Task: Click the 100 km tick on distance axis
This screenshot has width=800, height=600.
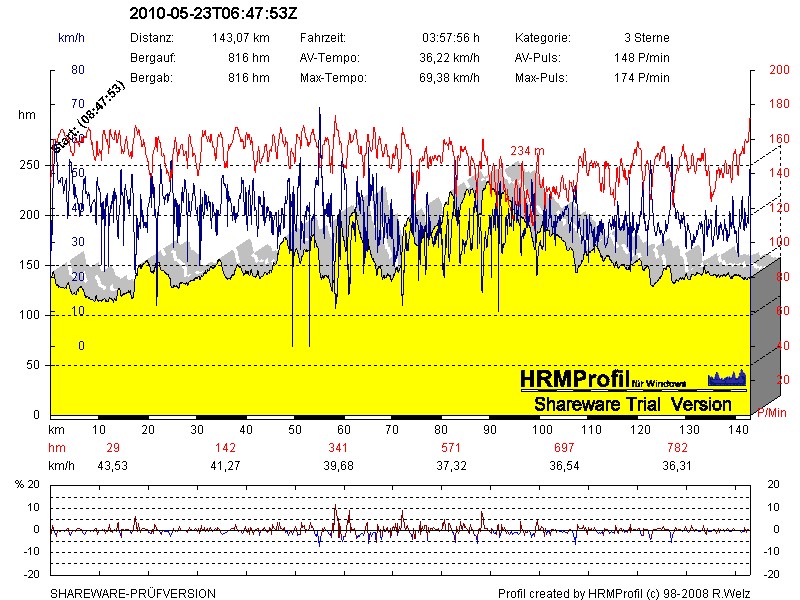Action: pos(542,429)
